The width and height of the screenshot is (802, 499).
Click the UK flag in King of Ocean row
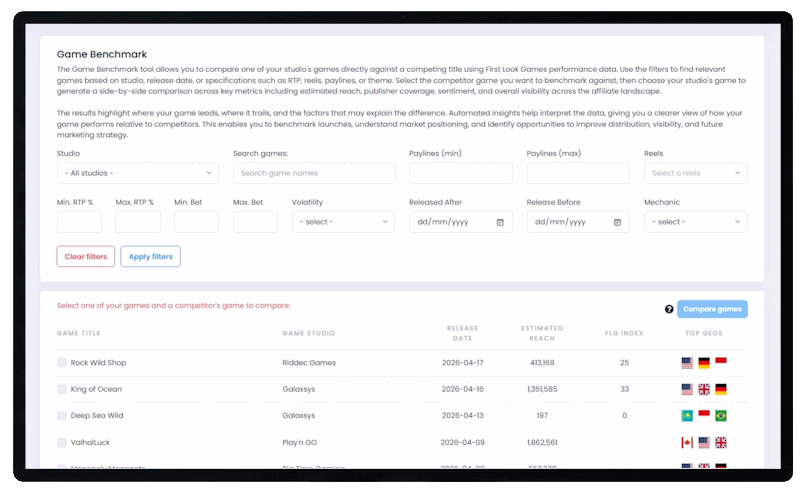(704, 389)
